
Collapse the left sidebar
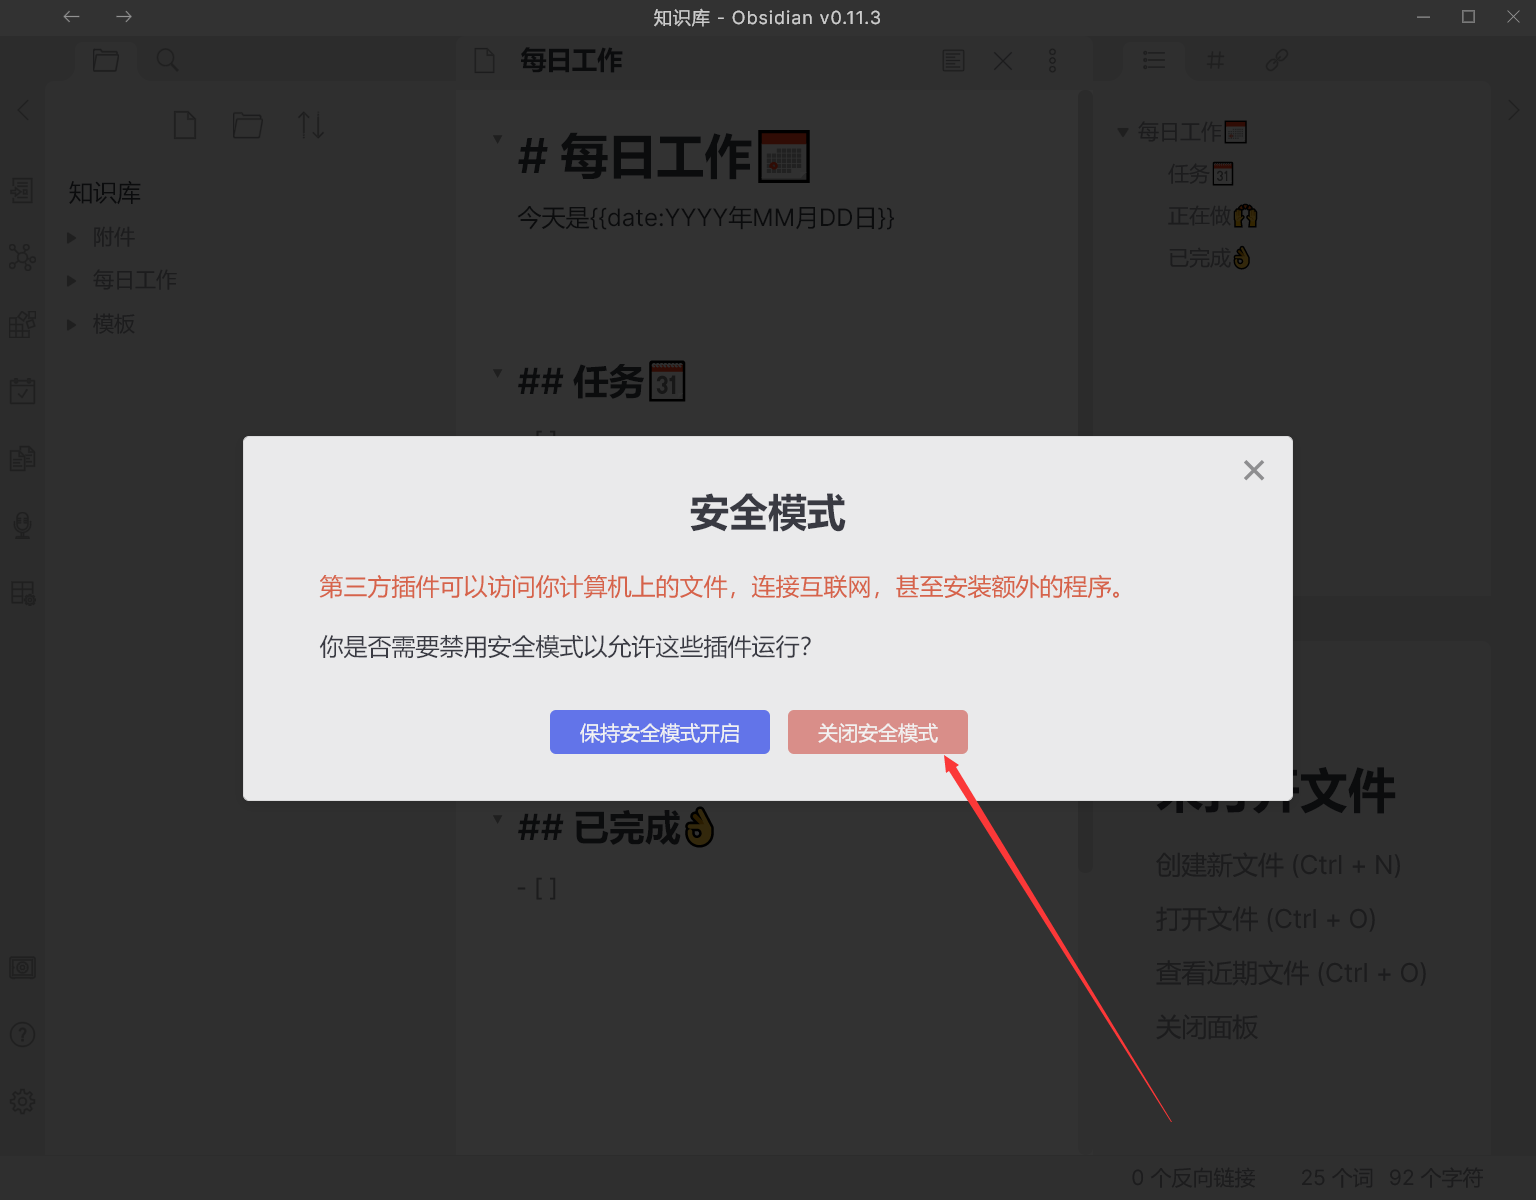[x=24, y=110]
